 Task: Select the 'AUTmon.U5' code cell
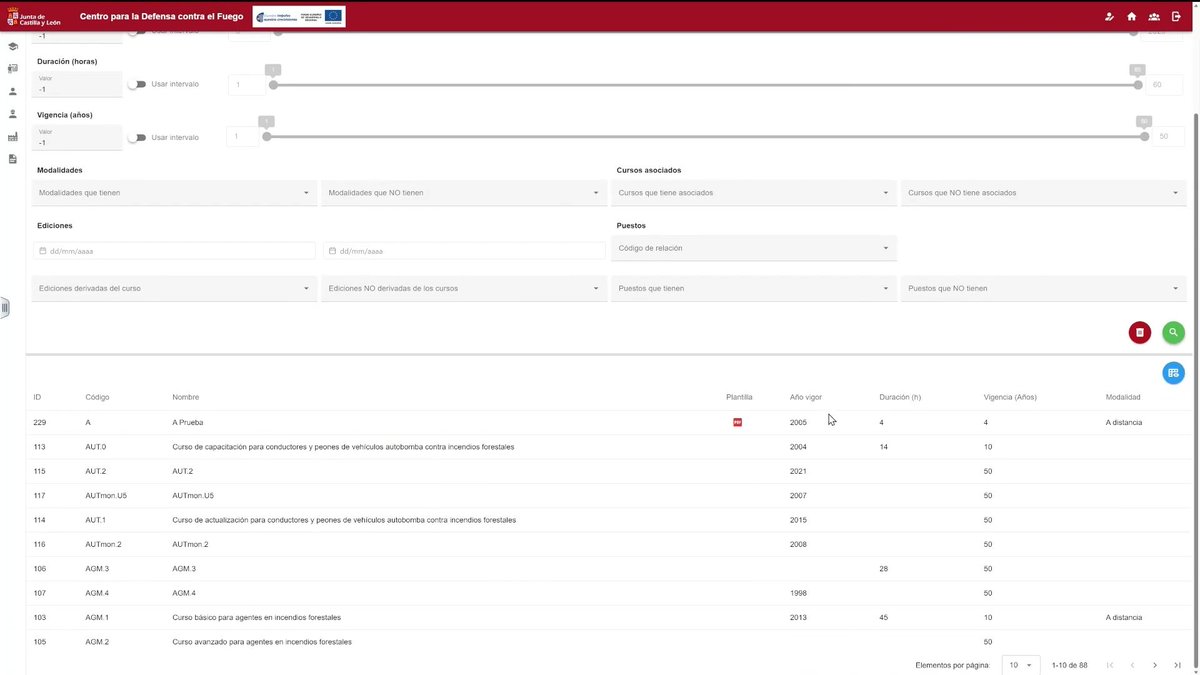coord(106,496)
